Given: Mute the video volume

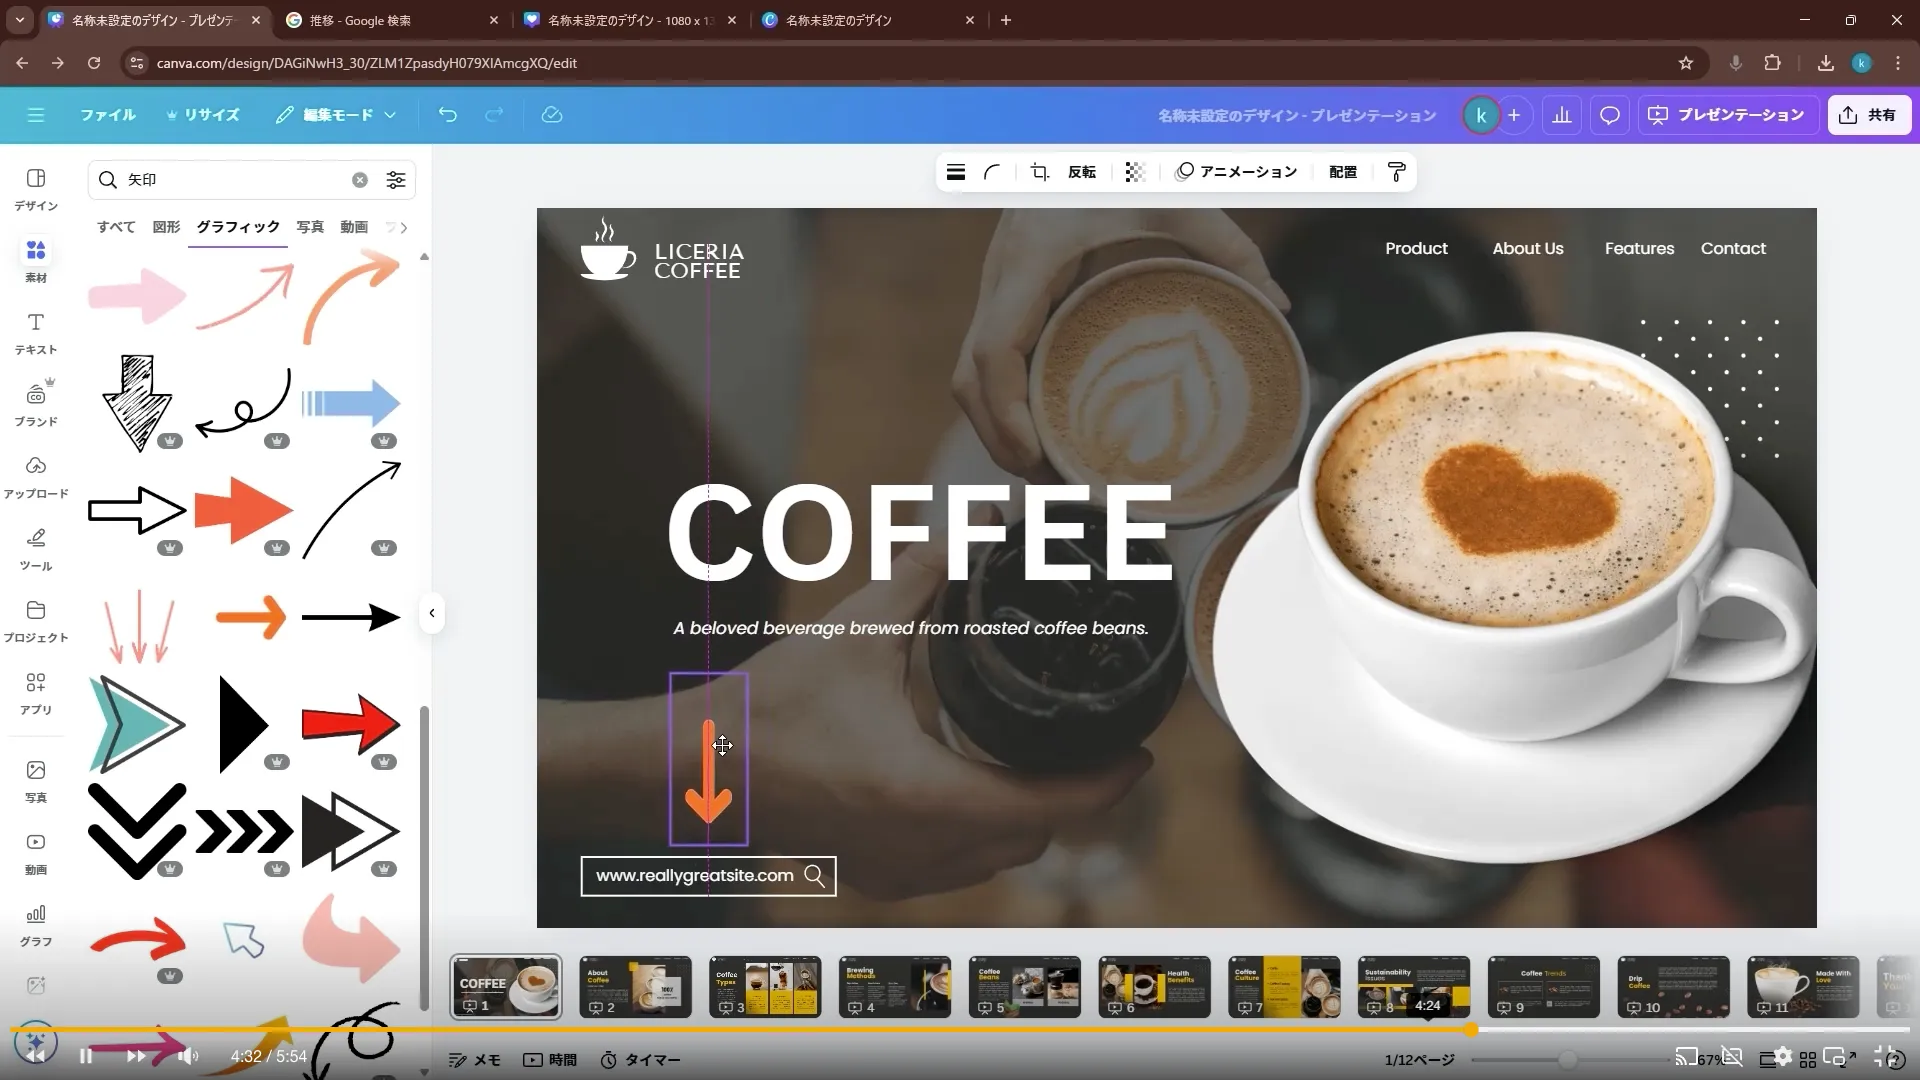Looking at the screenshot, I should tap(187, 1056).
